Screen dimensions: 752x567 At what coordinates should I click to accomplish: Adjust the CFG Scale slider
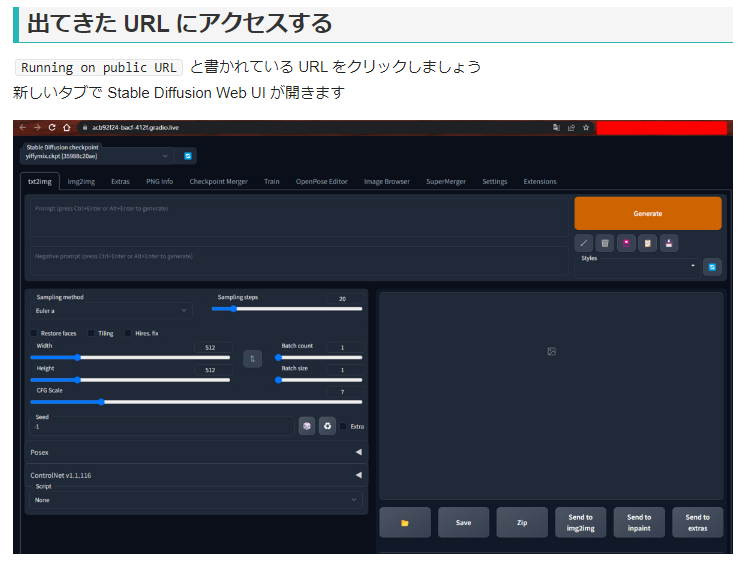(x=196, y=402)
